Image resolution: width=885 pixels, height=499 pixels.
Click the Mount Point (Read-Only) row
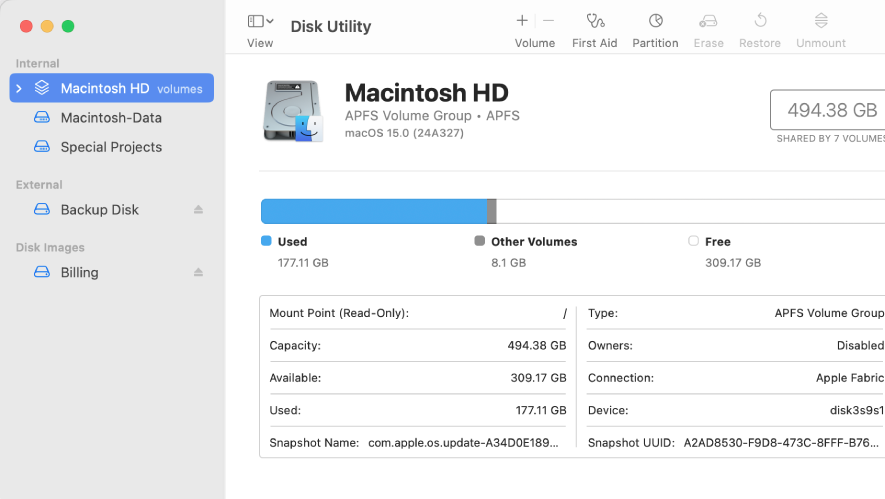(x=418, y=313)
